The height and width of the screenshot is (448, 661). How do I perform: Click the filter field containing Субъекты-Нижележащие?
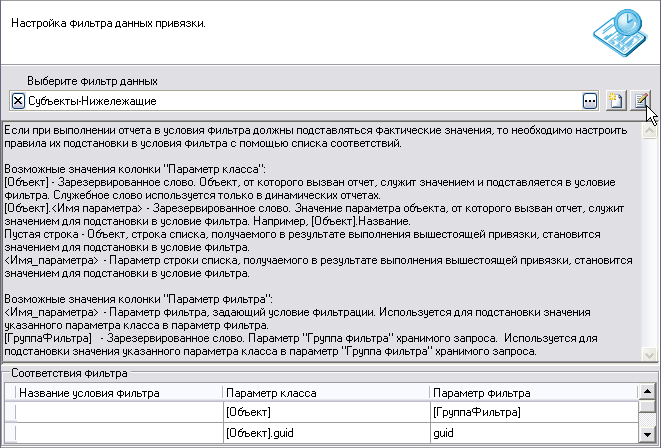coord(304,101)
